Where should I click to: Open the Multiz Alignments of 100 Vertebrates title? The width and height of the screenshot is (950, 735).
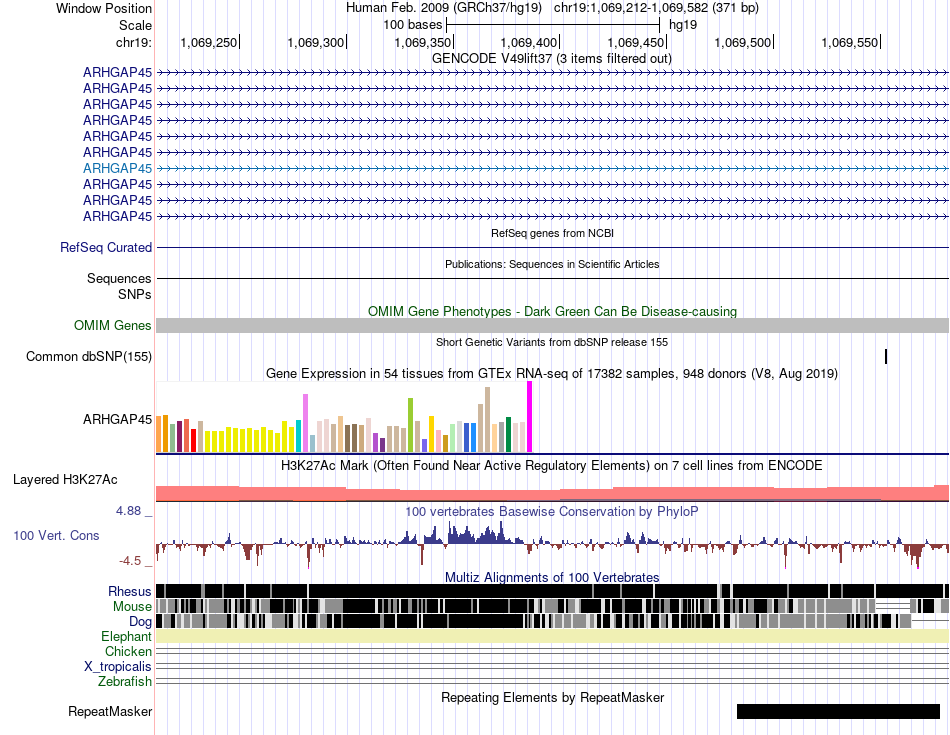[x=552, y=577]
